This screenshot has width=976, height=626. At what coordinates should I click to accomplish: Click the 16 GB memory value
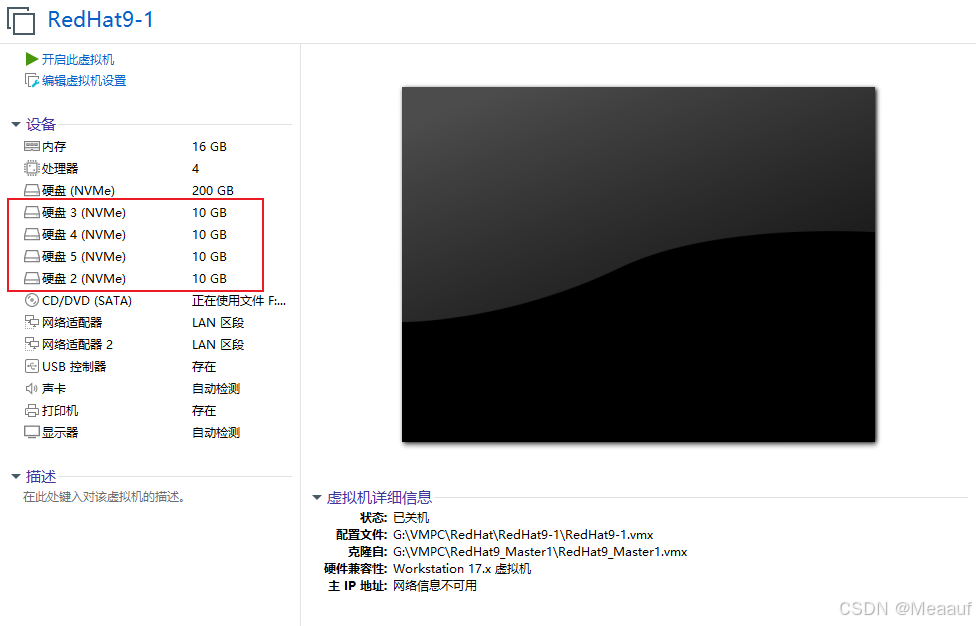[209, 147]
